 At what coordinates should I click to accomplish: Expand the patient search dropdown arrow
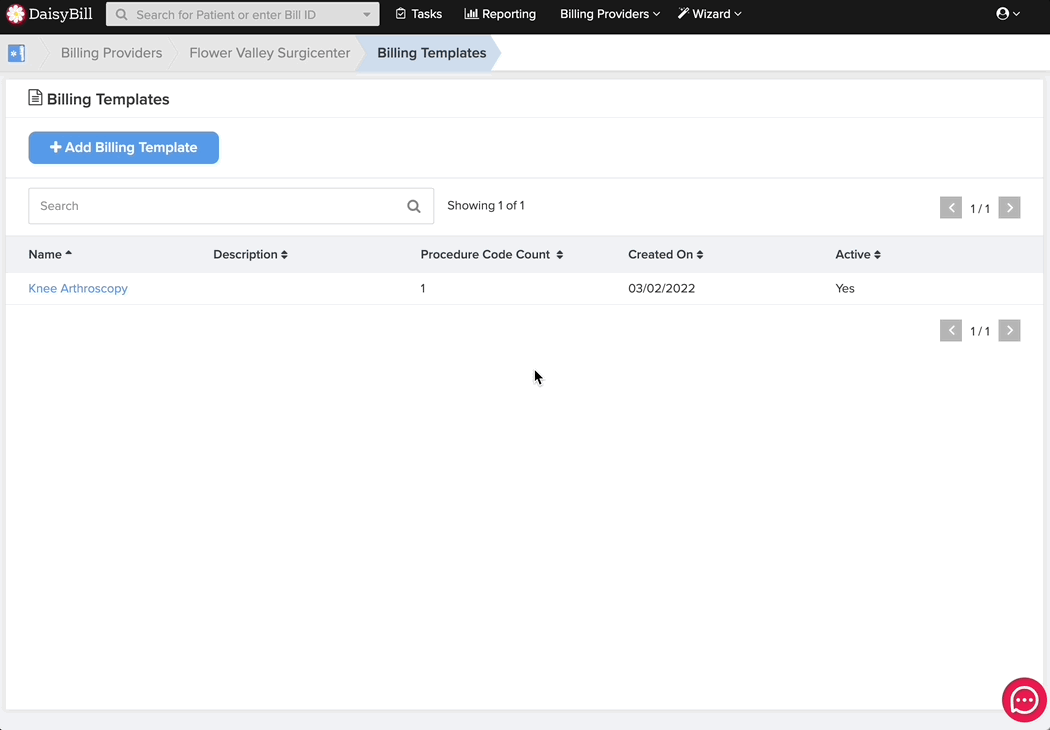coord(366,14)
